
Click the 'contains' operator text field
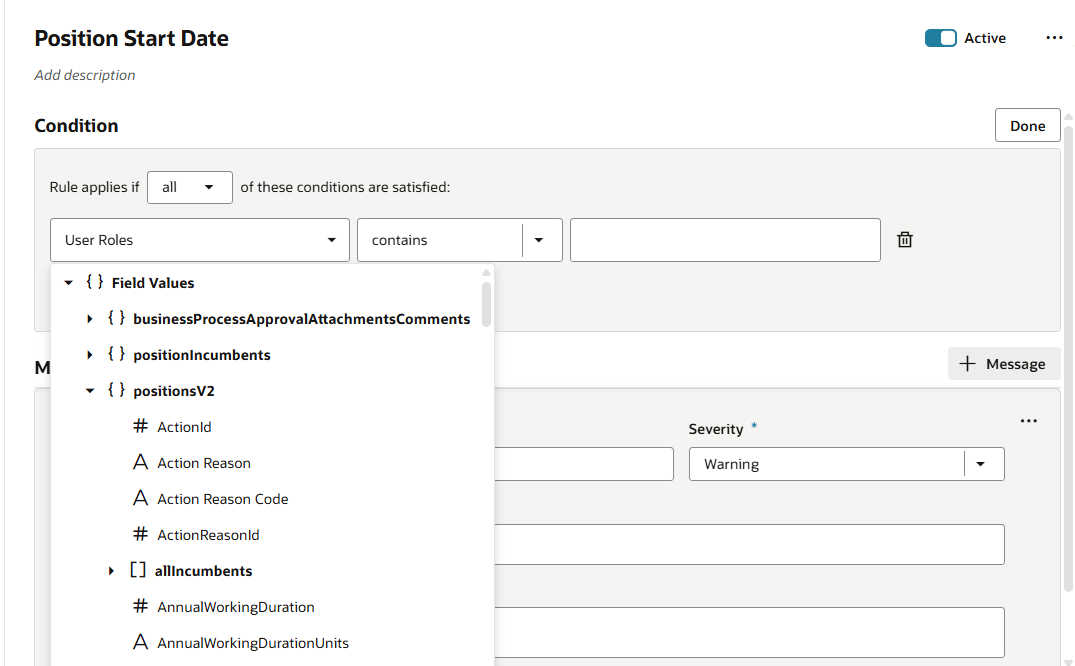[439, 240]
